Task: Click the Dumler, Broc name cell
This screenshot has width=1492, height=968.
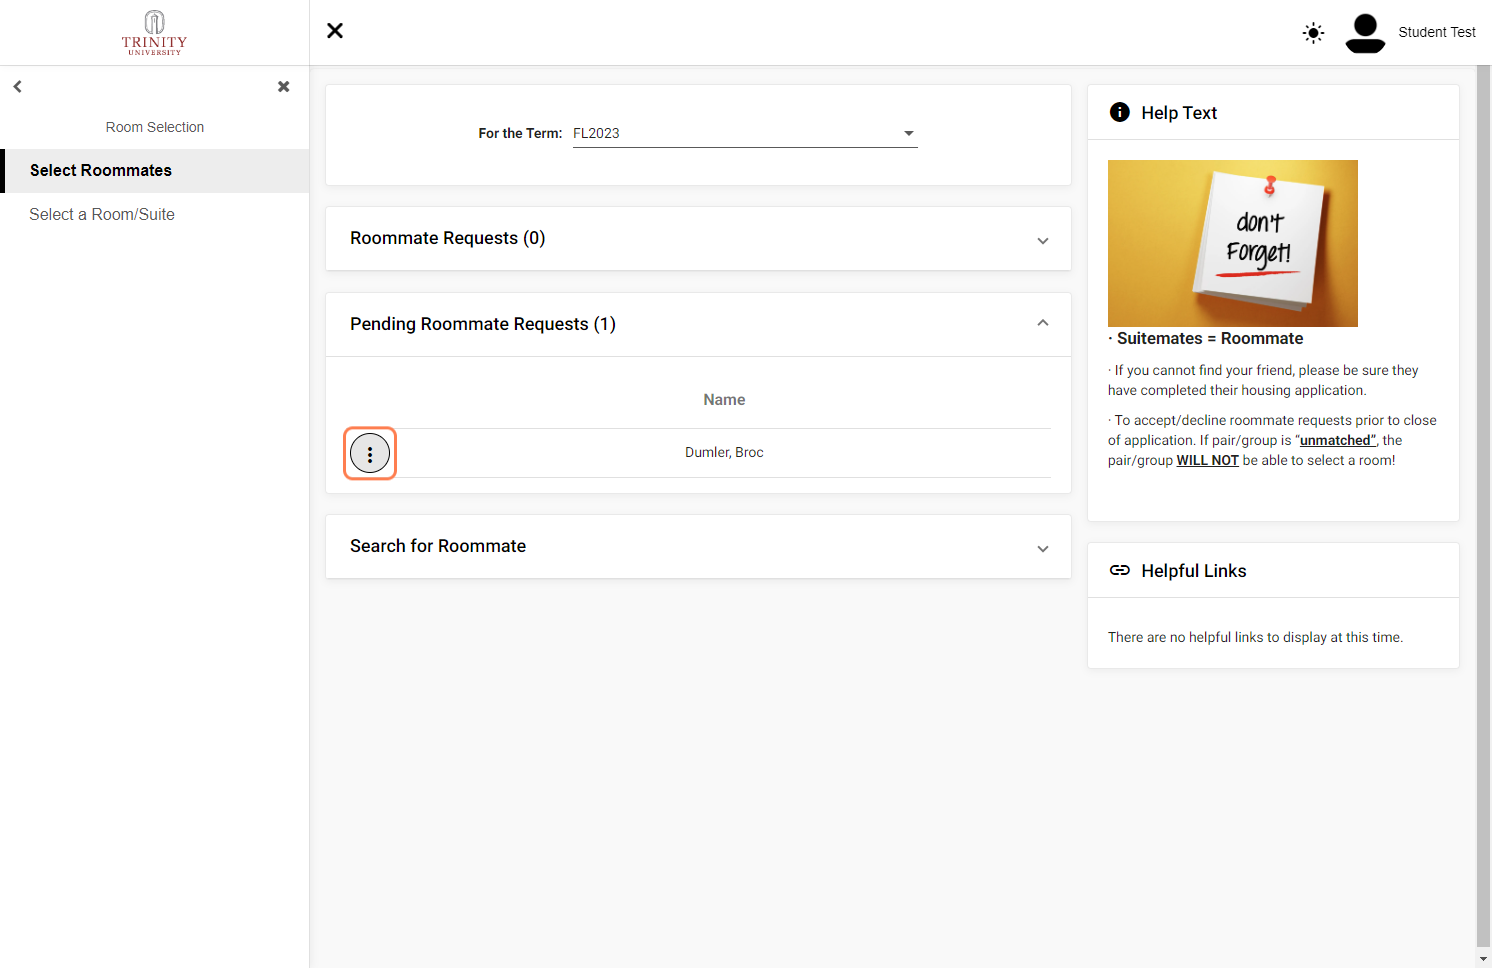Action: (724, 453)
